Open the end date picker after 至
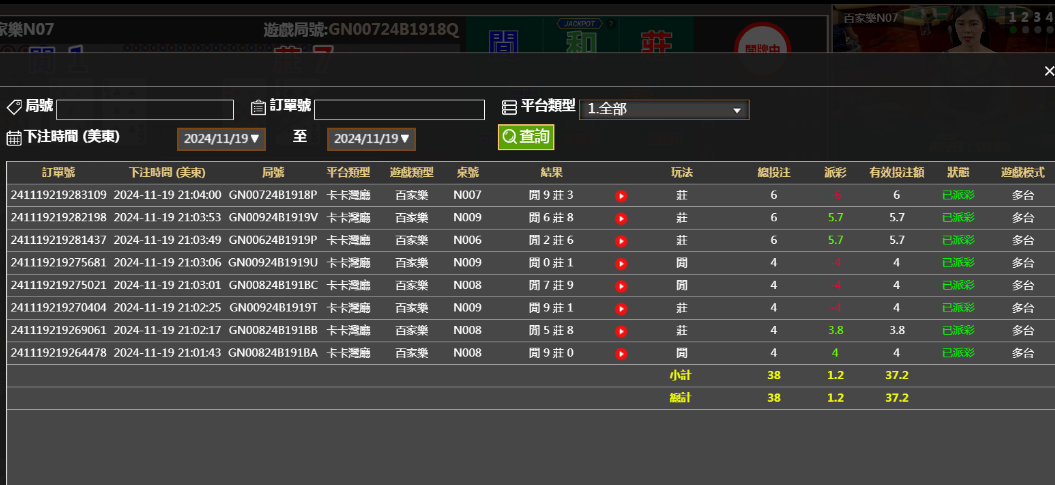The width and height of the screenshot is (1055, 485). click(x=371, y=139)
